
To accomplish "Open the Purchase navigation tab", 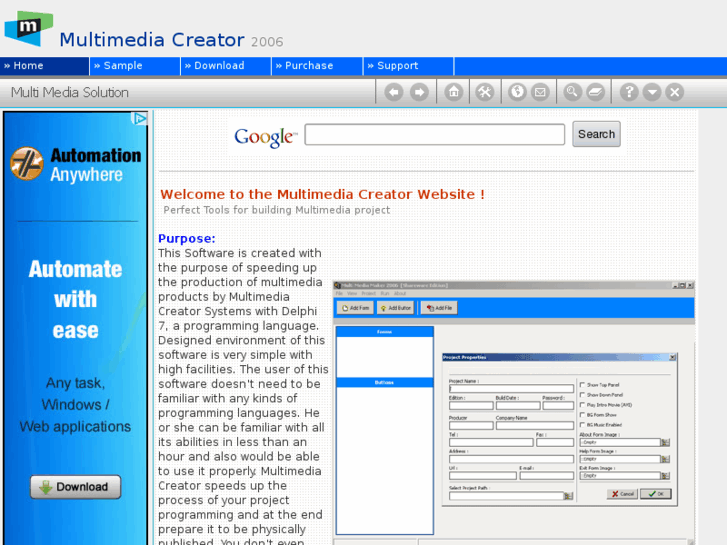I will [x=317, y=66].
